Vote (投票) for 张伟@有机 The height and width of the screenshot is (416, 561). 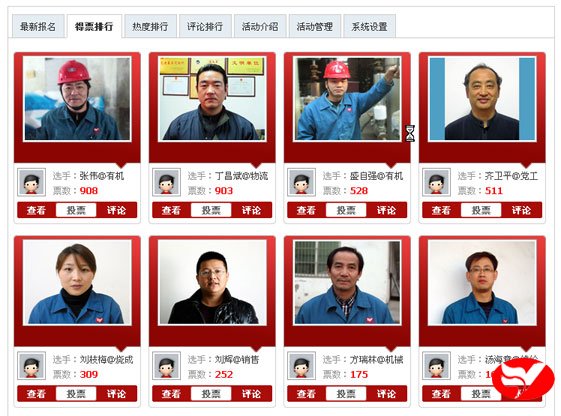point(76,210)
